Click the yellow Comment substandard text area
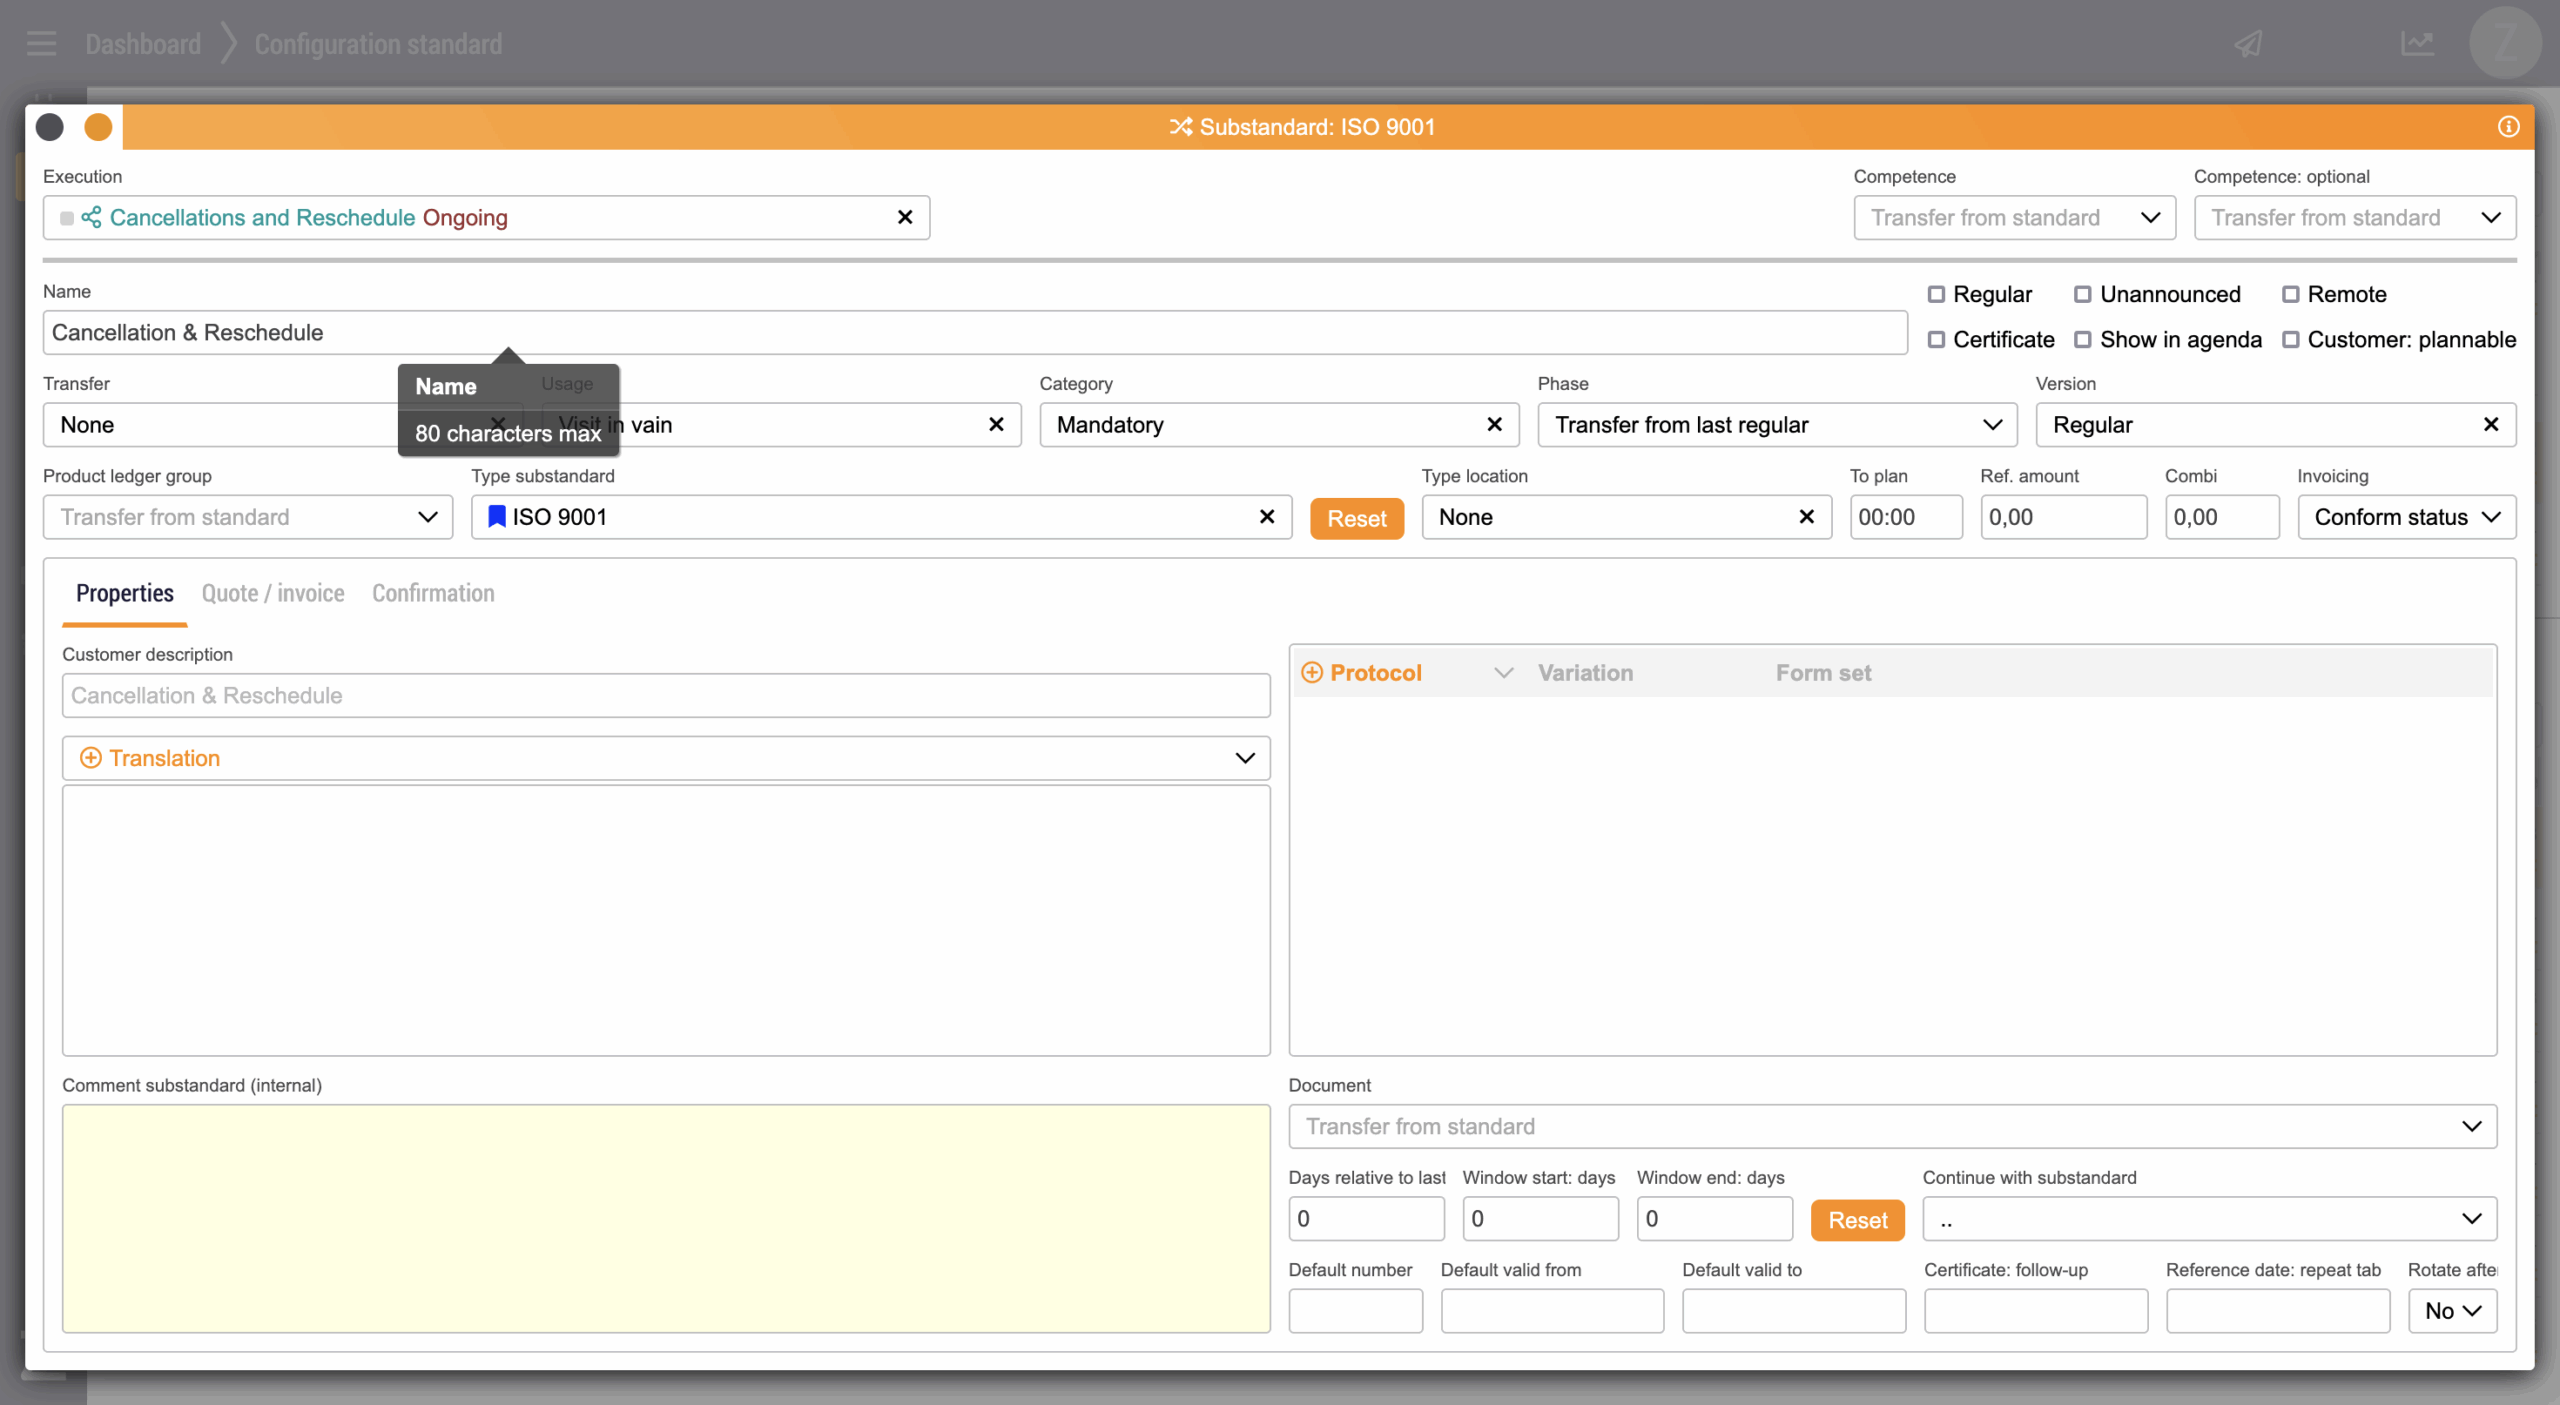The width and height of the screenshot is (2560, 1405). 666,1218
